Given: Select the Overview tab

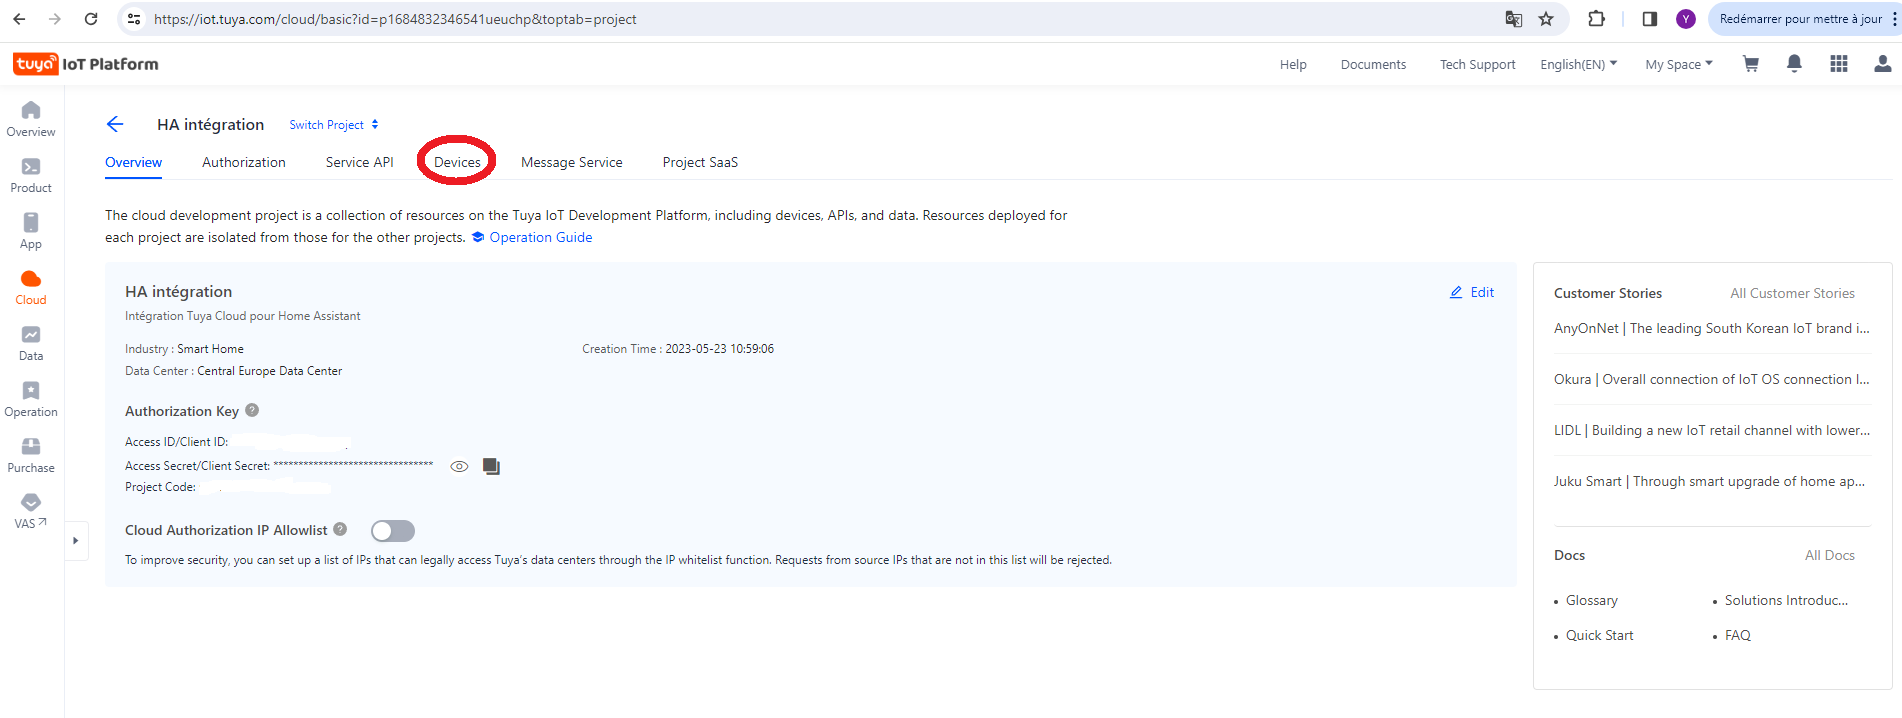Looking at the screenshot, I should click(x=133, y=162).
